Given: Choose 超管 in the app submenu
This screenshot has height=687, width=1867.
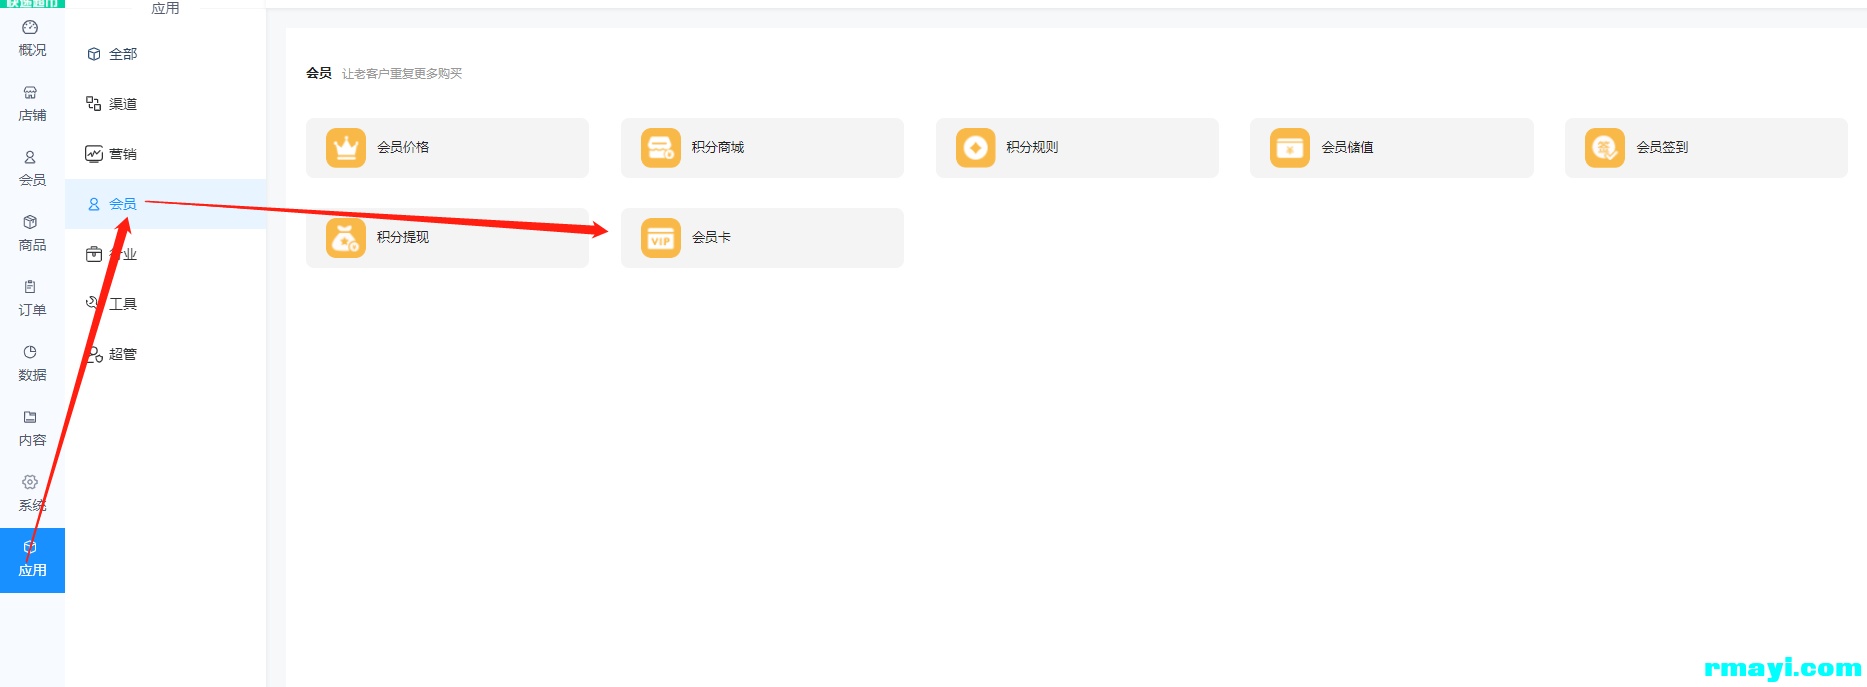Looking at the screenshot, I should pyautogui.click(x=122, y=354).
